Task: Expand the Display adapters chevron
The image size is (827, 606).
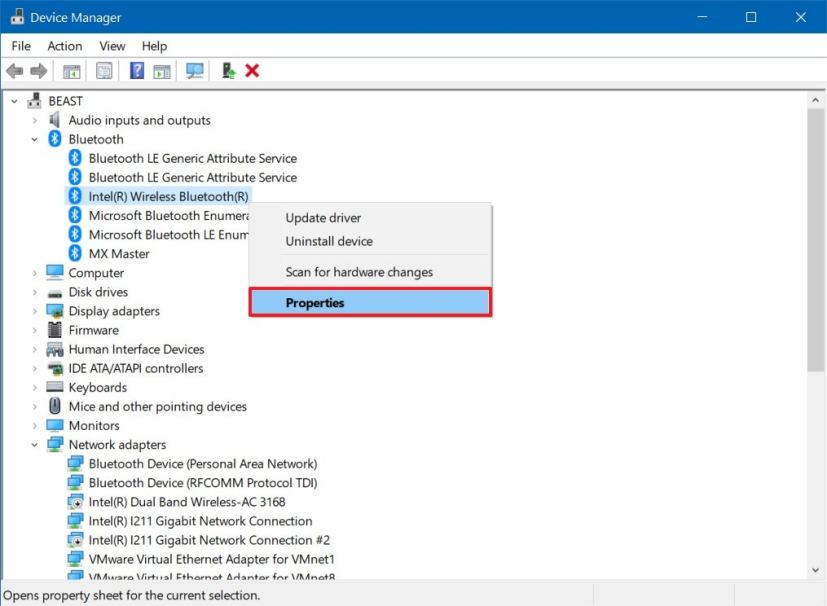Action: [35, 311]
